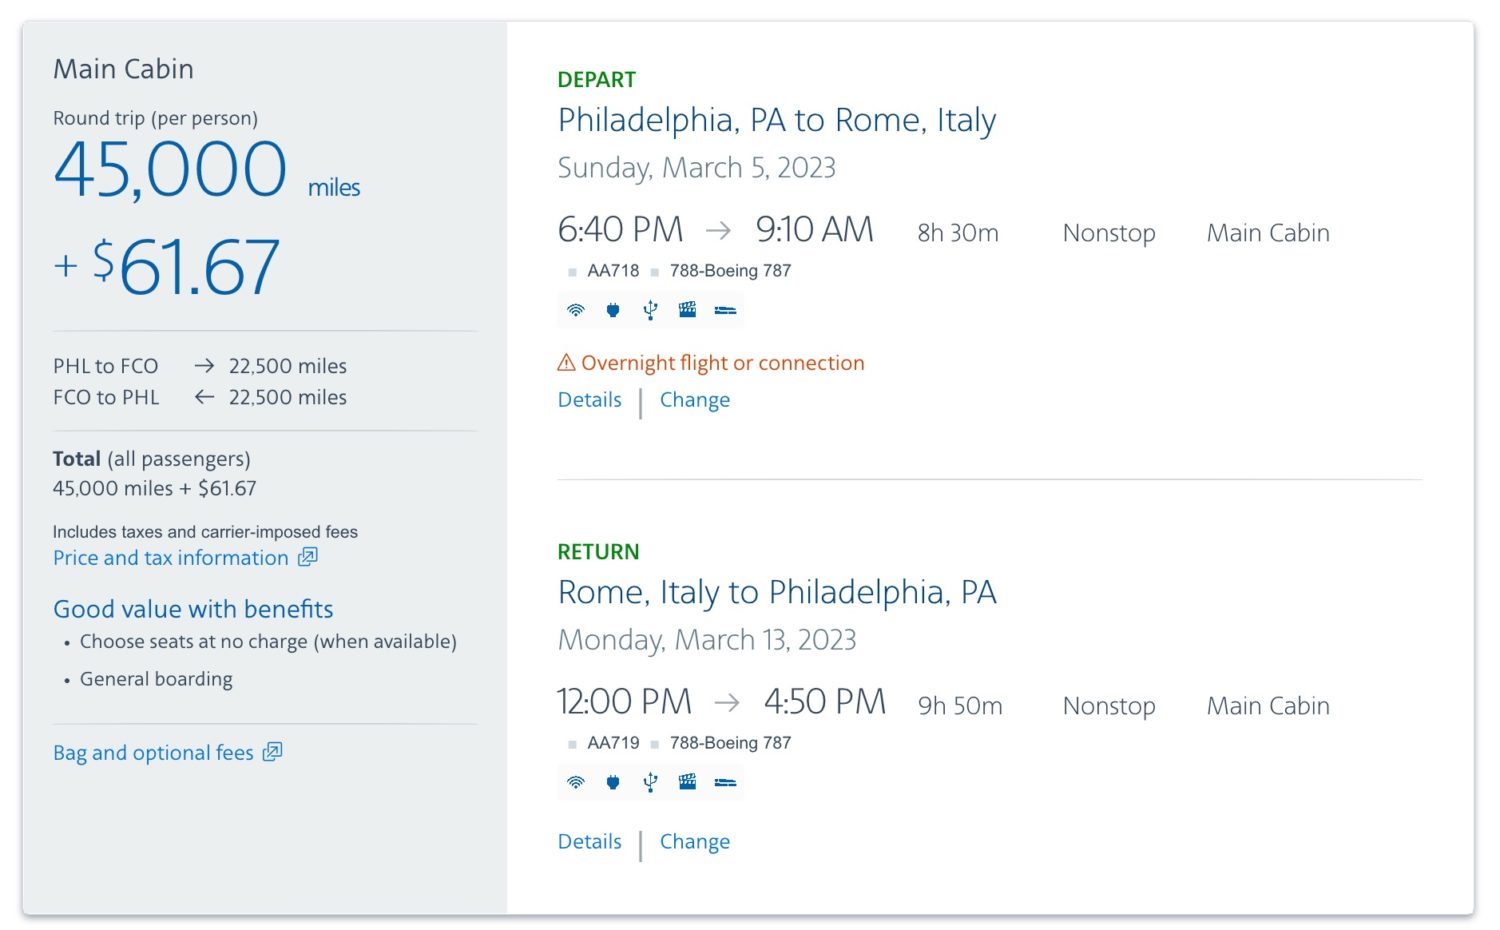Expand Details for the Philadelphia to Rome flight
Screen dimensions: 1500x930
(x=589, y=400)
